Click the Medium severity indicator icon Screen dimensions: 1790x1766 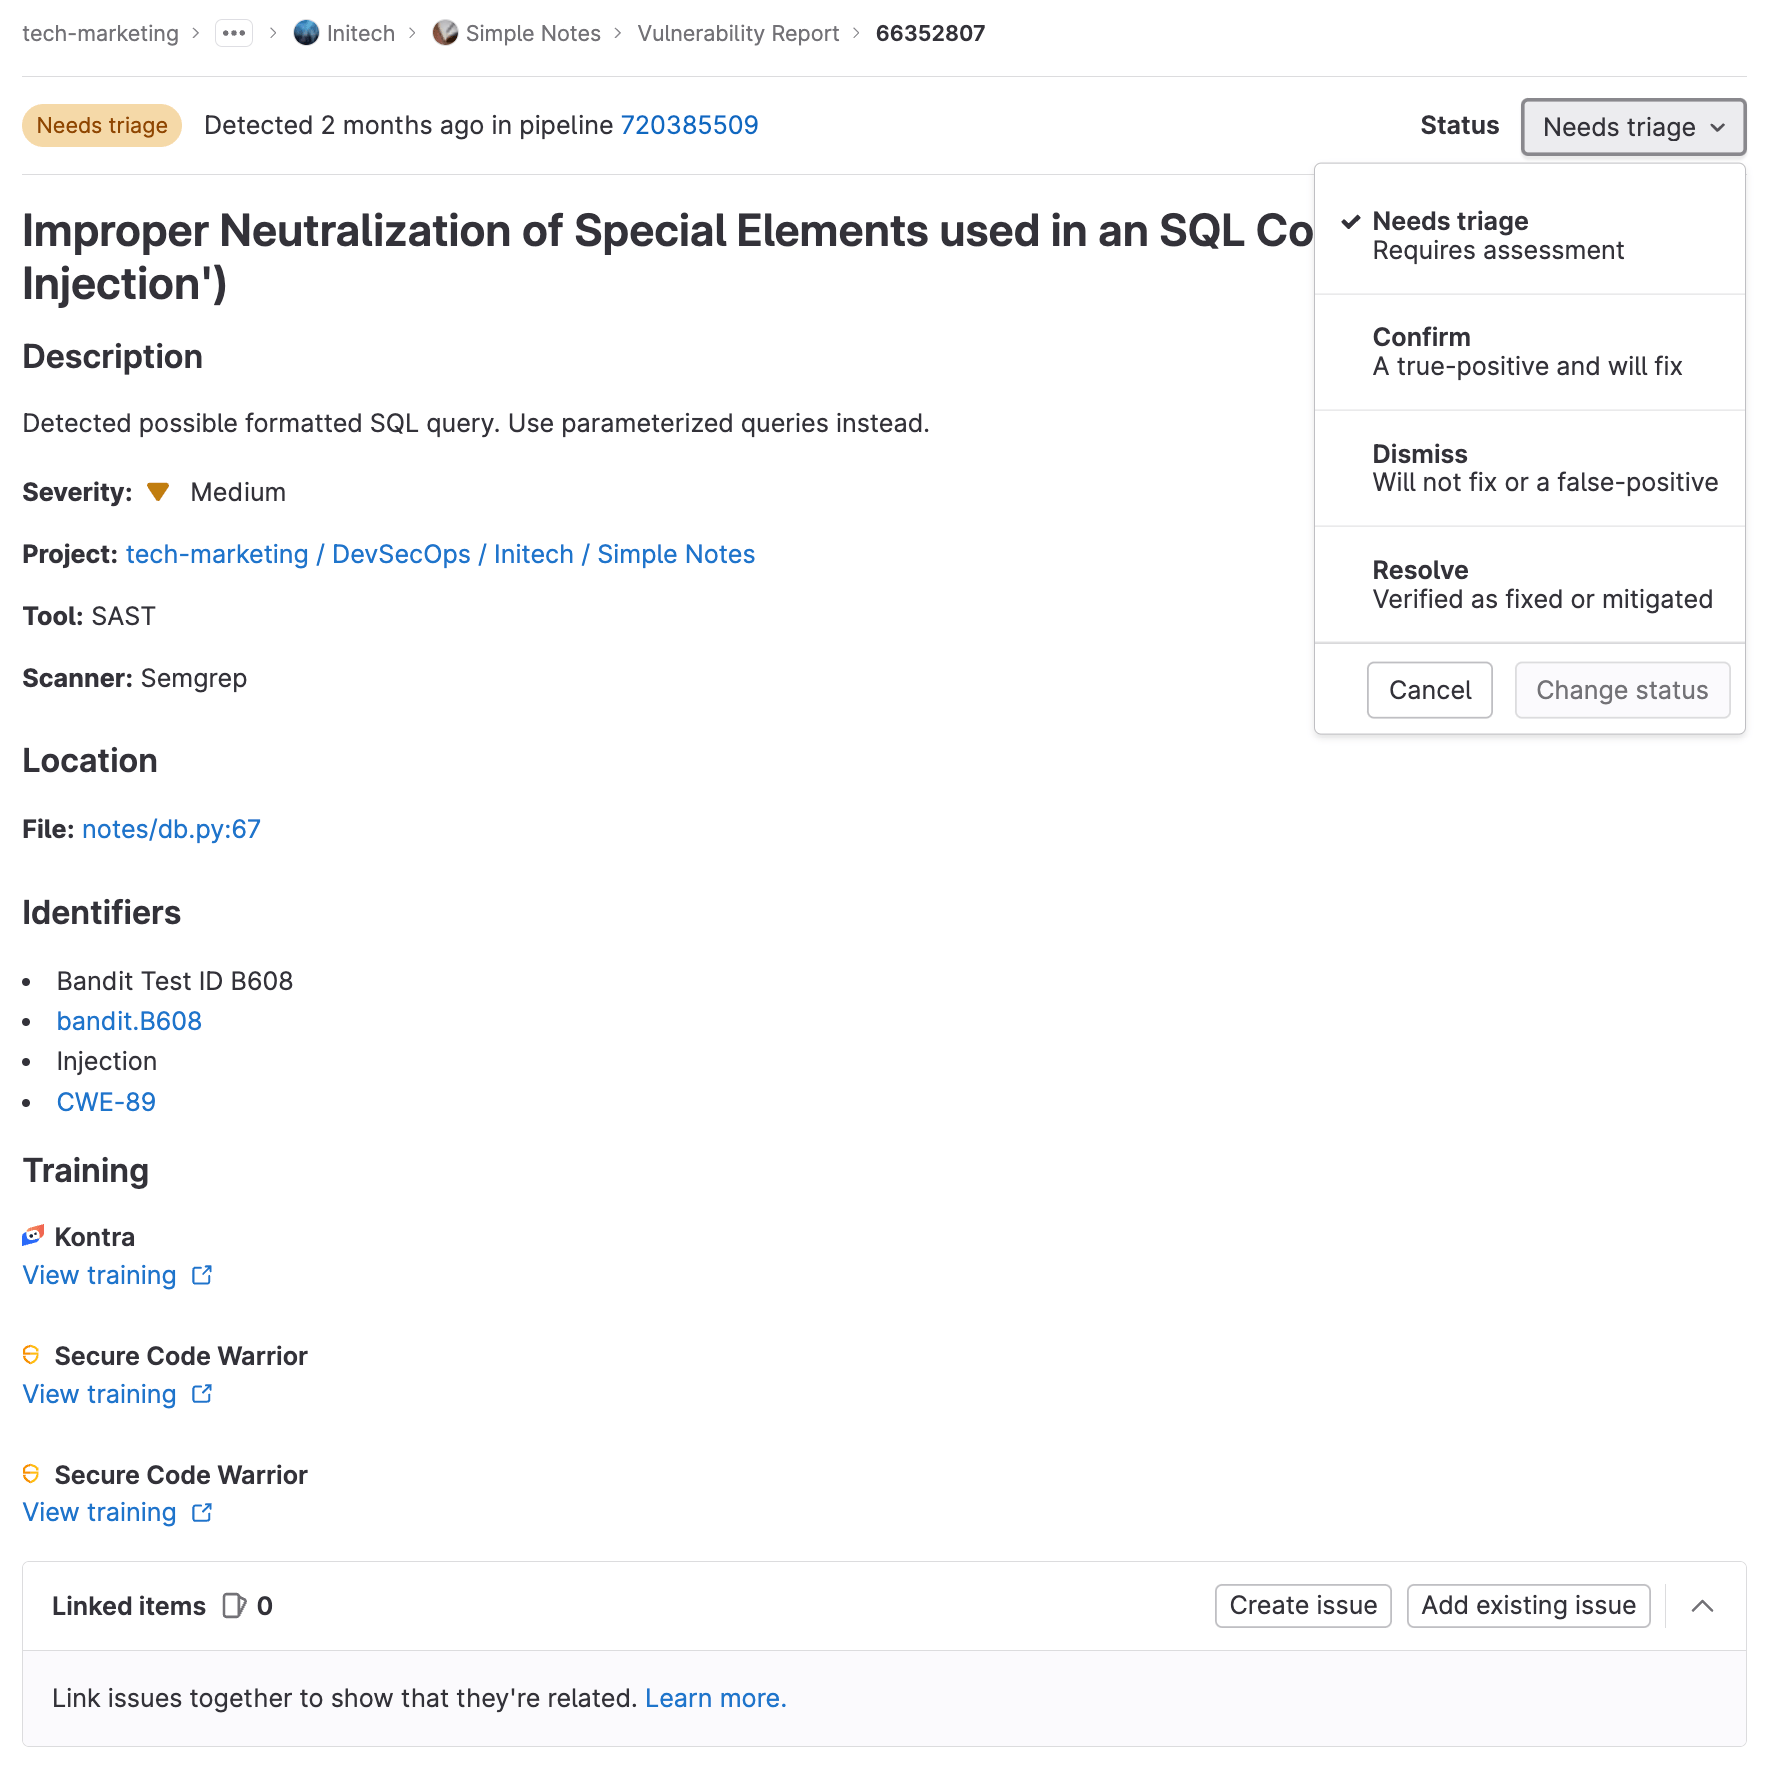[158, 491]
